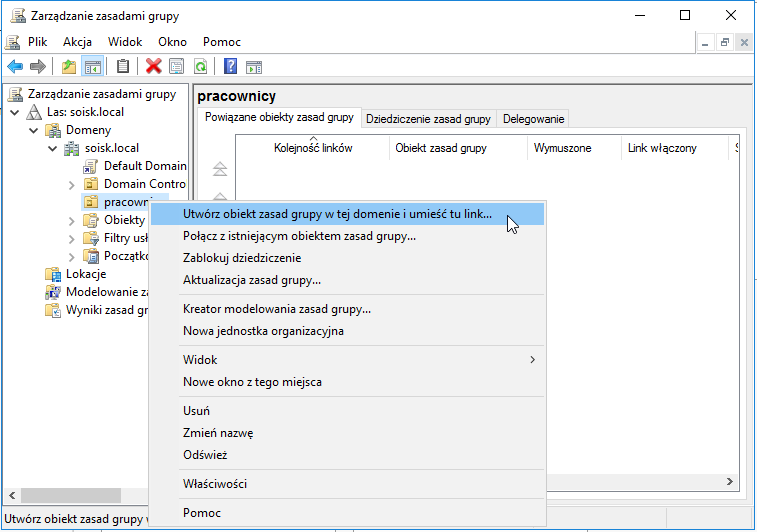Switch to the Delegowanie tab
Viewport: 757px width, 532px height.
[x=533, y=119]
